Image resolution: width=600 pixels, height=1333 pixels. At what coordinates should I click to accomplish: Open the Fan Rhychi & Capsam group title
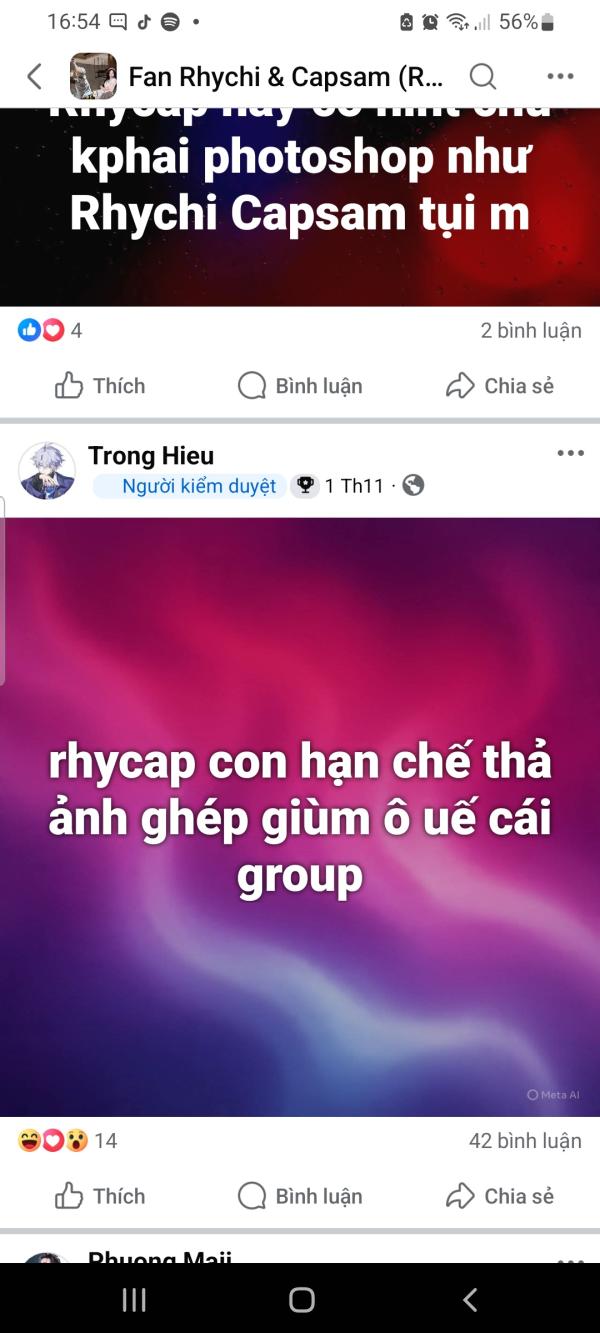(286, 77)
